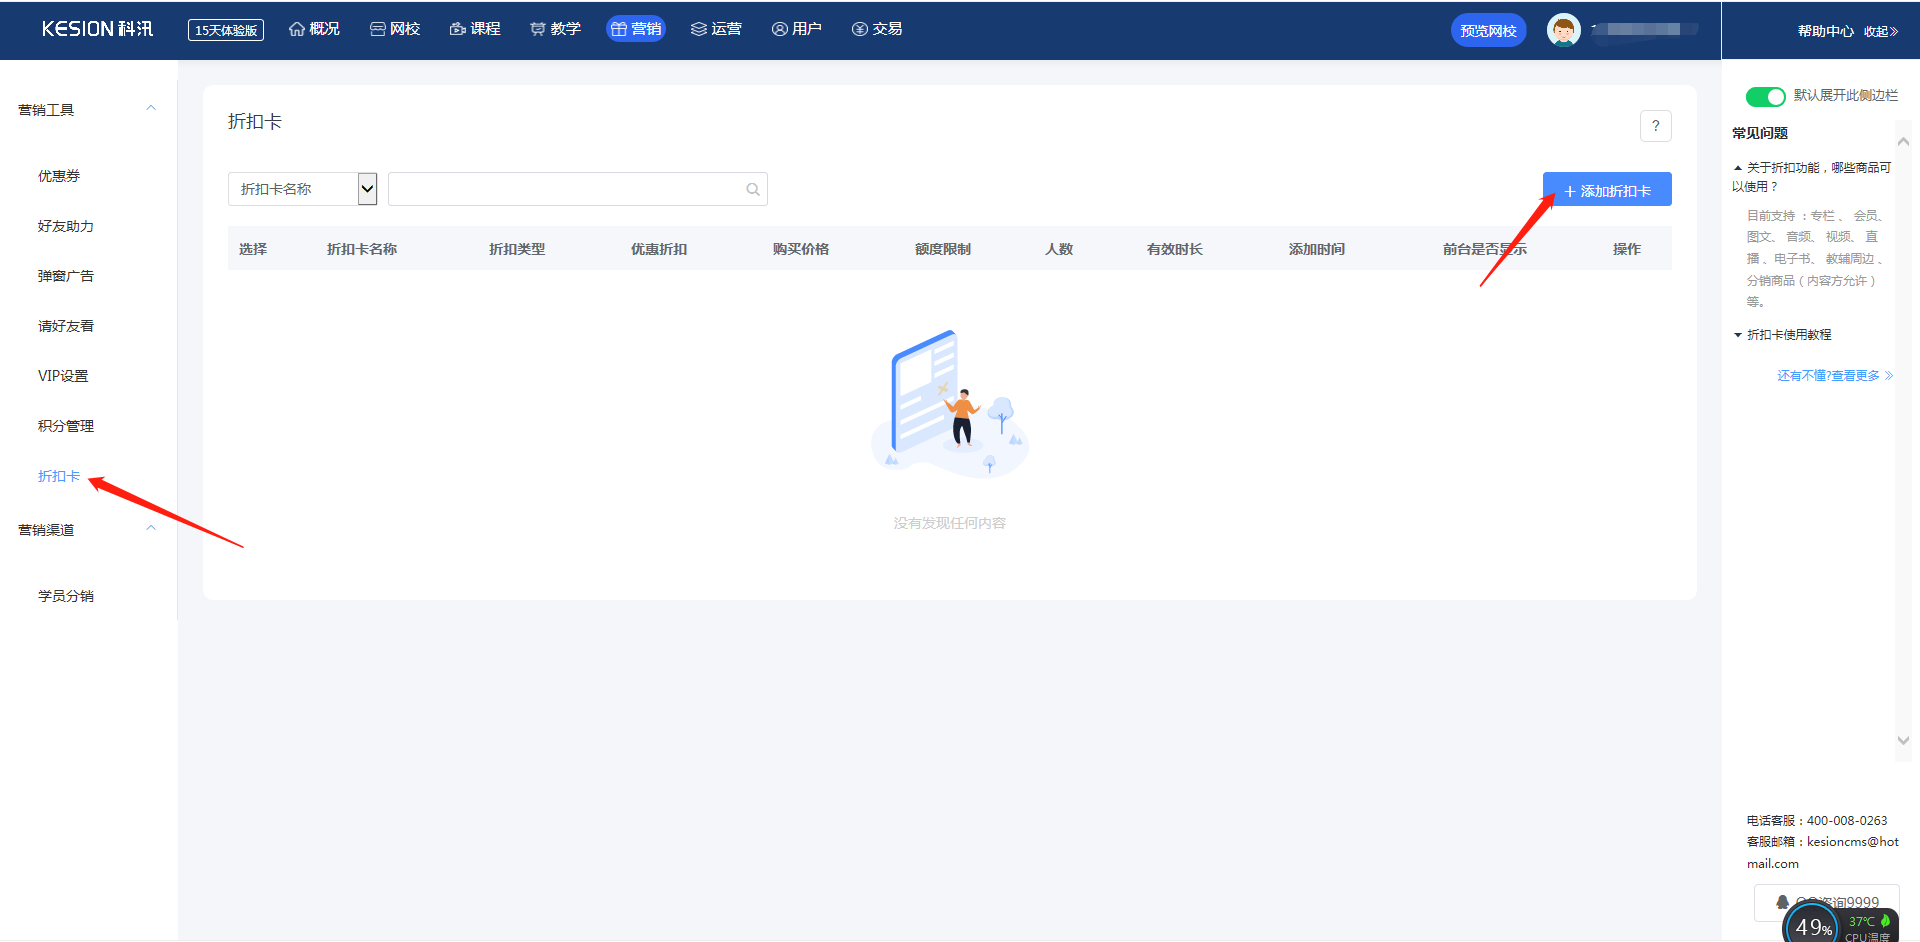Screen dimensions: 1920x942
Task: Click the 没有发现任何内容 empty message
Action: click(949, 523)
